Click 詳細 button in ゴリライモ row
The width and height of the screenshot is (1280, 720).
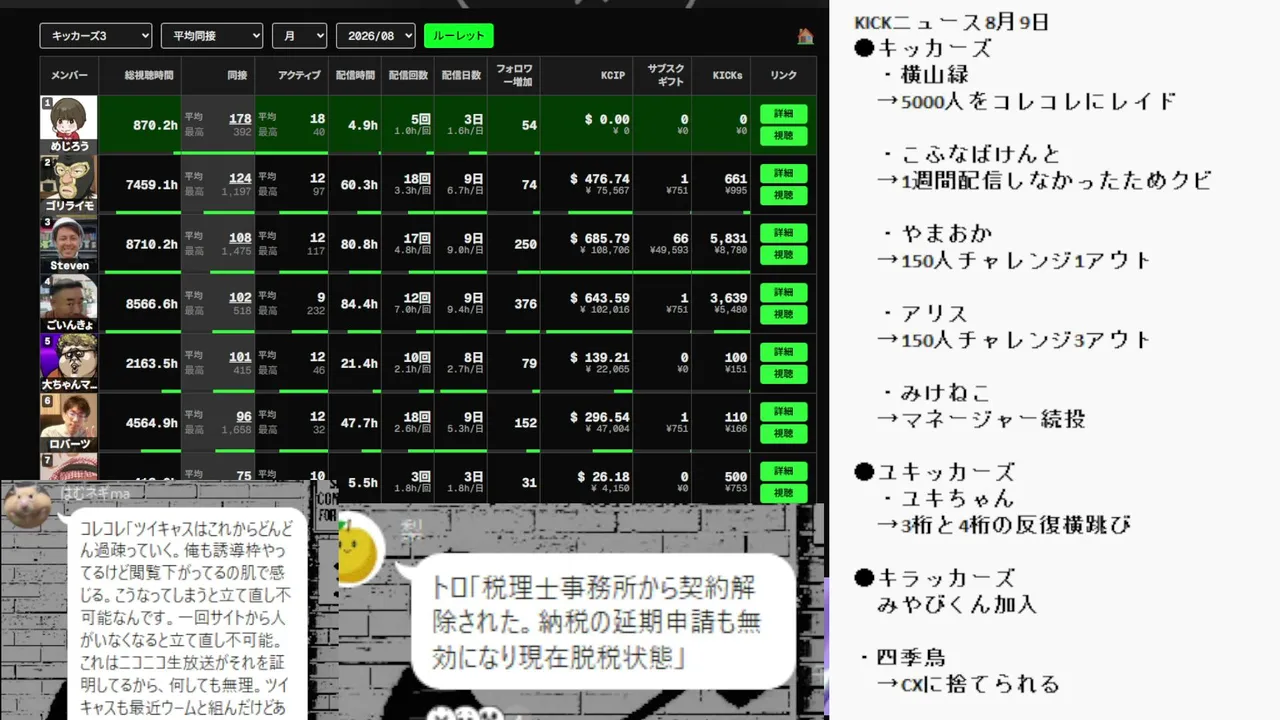(x=783, y=173)
